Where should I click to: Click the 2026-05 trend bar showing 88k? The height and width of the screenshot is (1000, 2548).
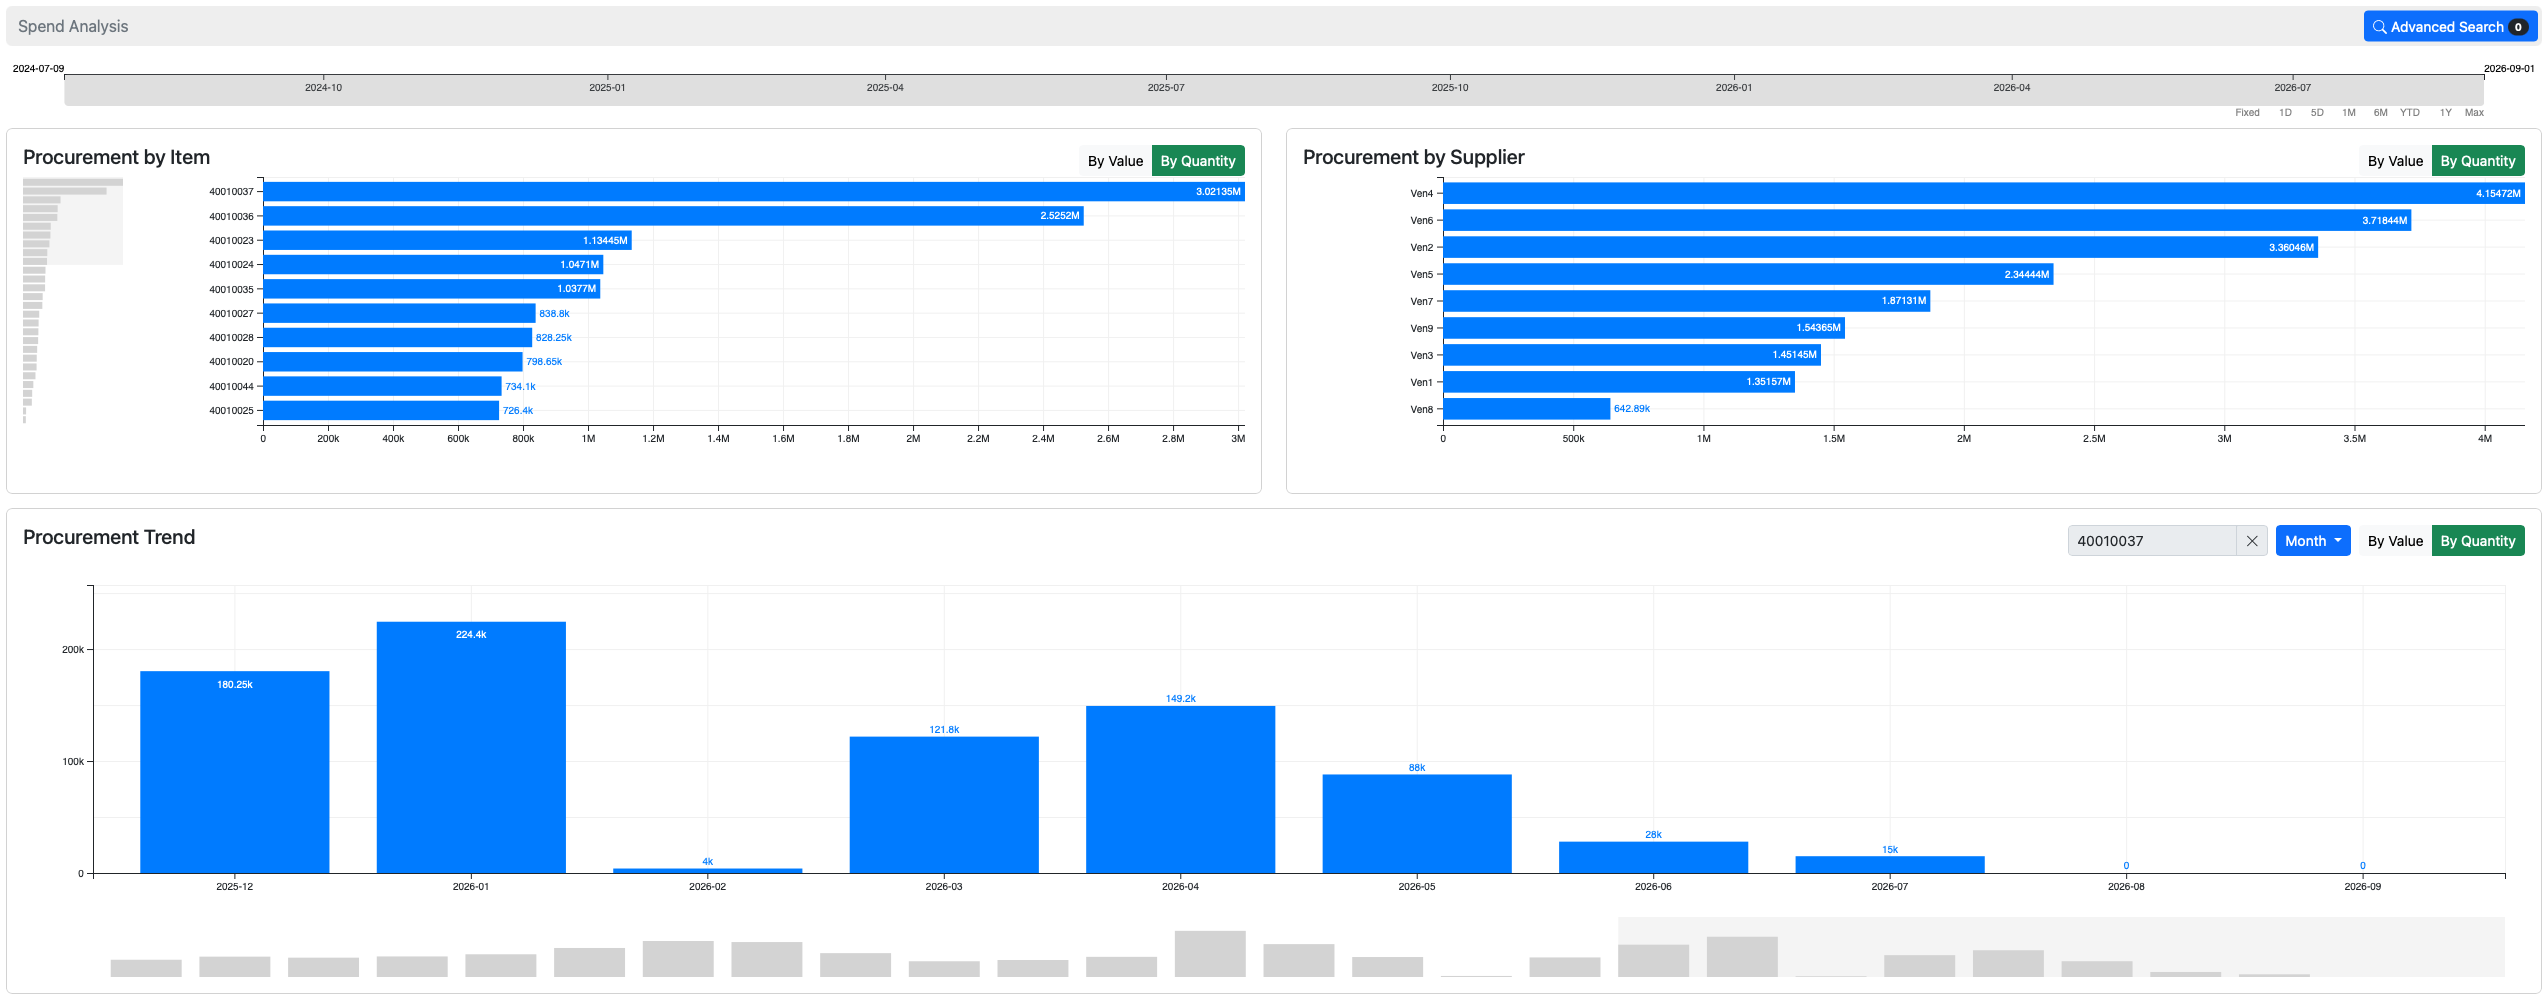click(x=1417, y=824)
